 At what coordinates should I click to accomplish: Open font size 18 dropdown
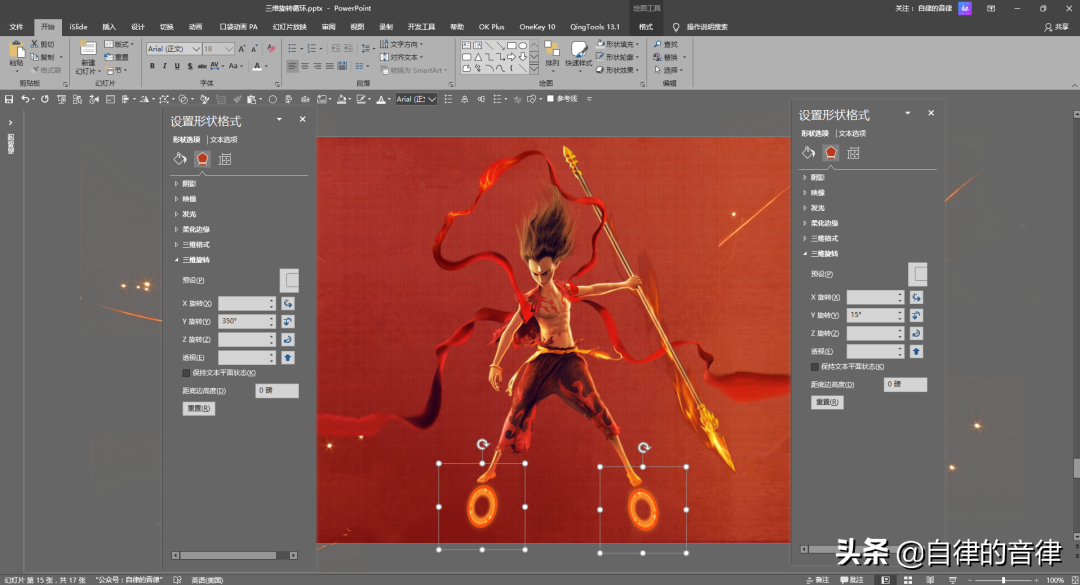(229, 49)
